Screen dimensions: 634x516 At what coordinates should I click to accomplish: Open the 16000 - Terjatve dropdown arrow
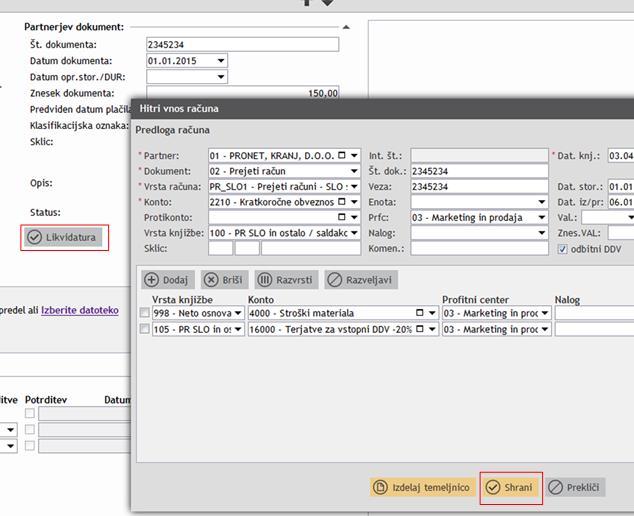pyautogui.click(x=432, y=329)
